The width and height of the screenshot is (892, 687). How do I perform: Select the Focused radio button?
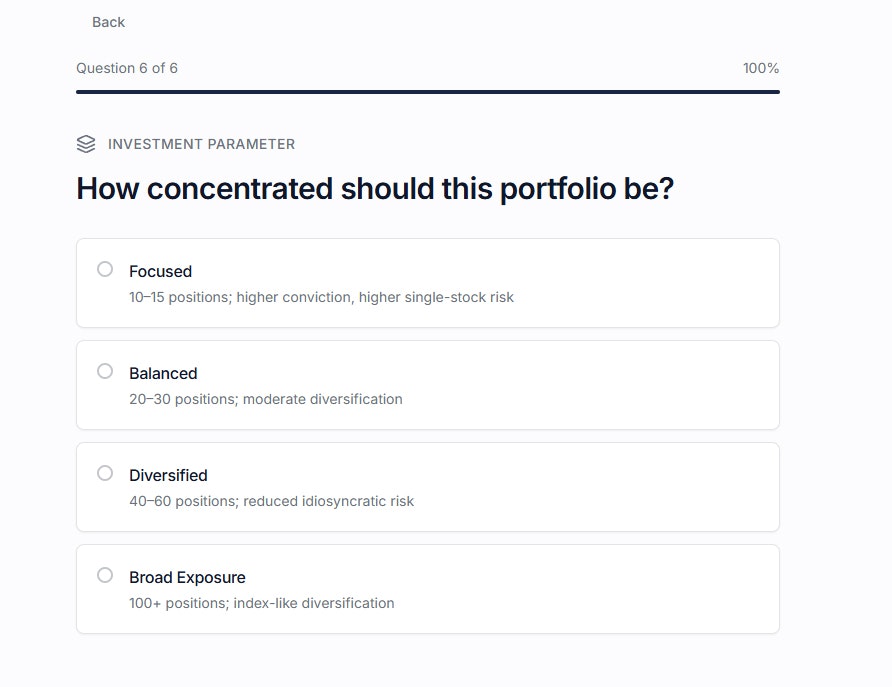coord(105,269)
